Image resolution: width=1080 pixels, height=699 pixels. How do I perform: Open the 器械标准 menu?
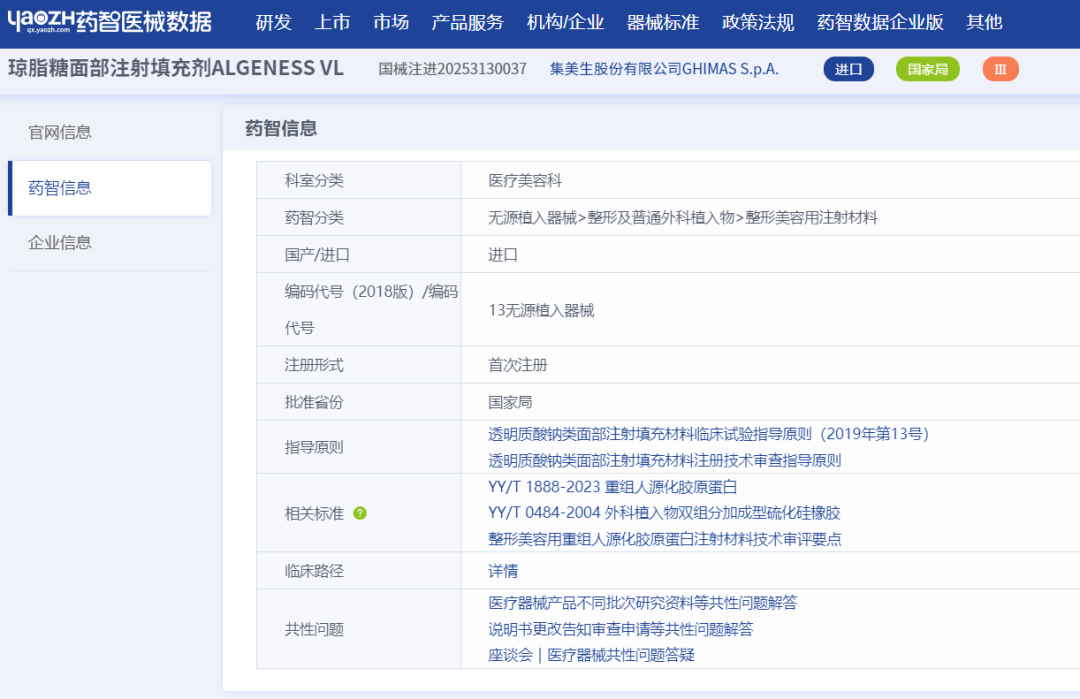(x=663, y=22)
